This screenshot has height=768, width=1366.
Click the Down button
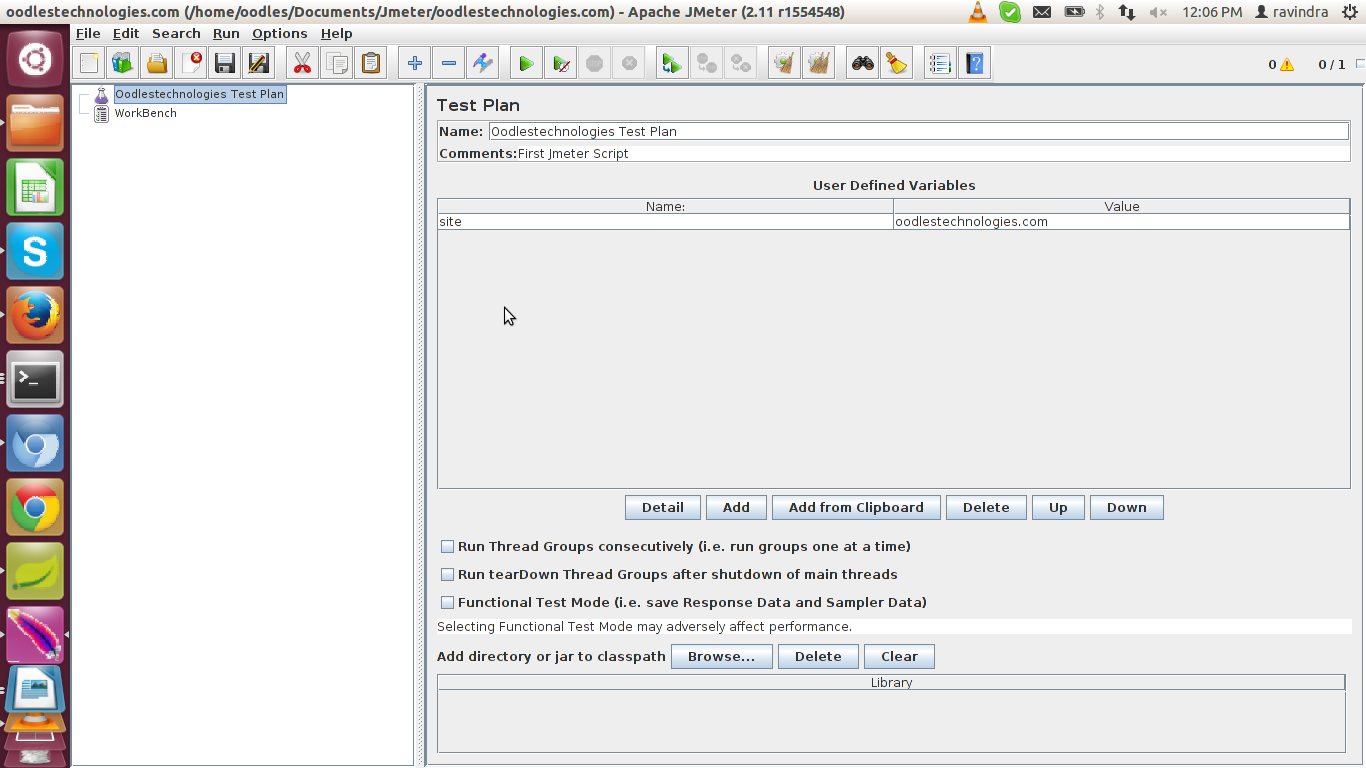coord(1126,508)
